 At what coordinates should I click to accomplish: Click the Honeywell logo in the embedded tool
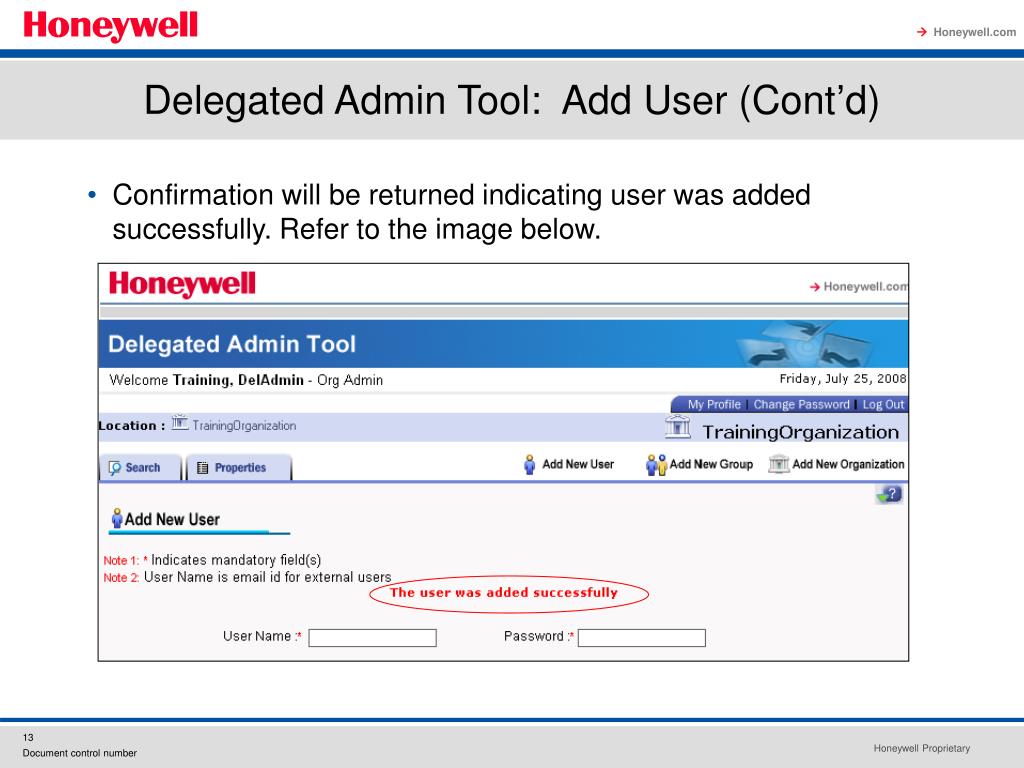(182, 285)
